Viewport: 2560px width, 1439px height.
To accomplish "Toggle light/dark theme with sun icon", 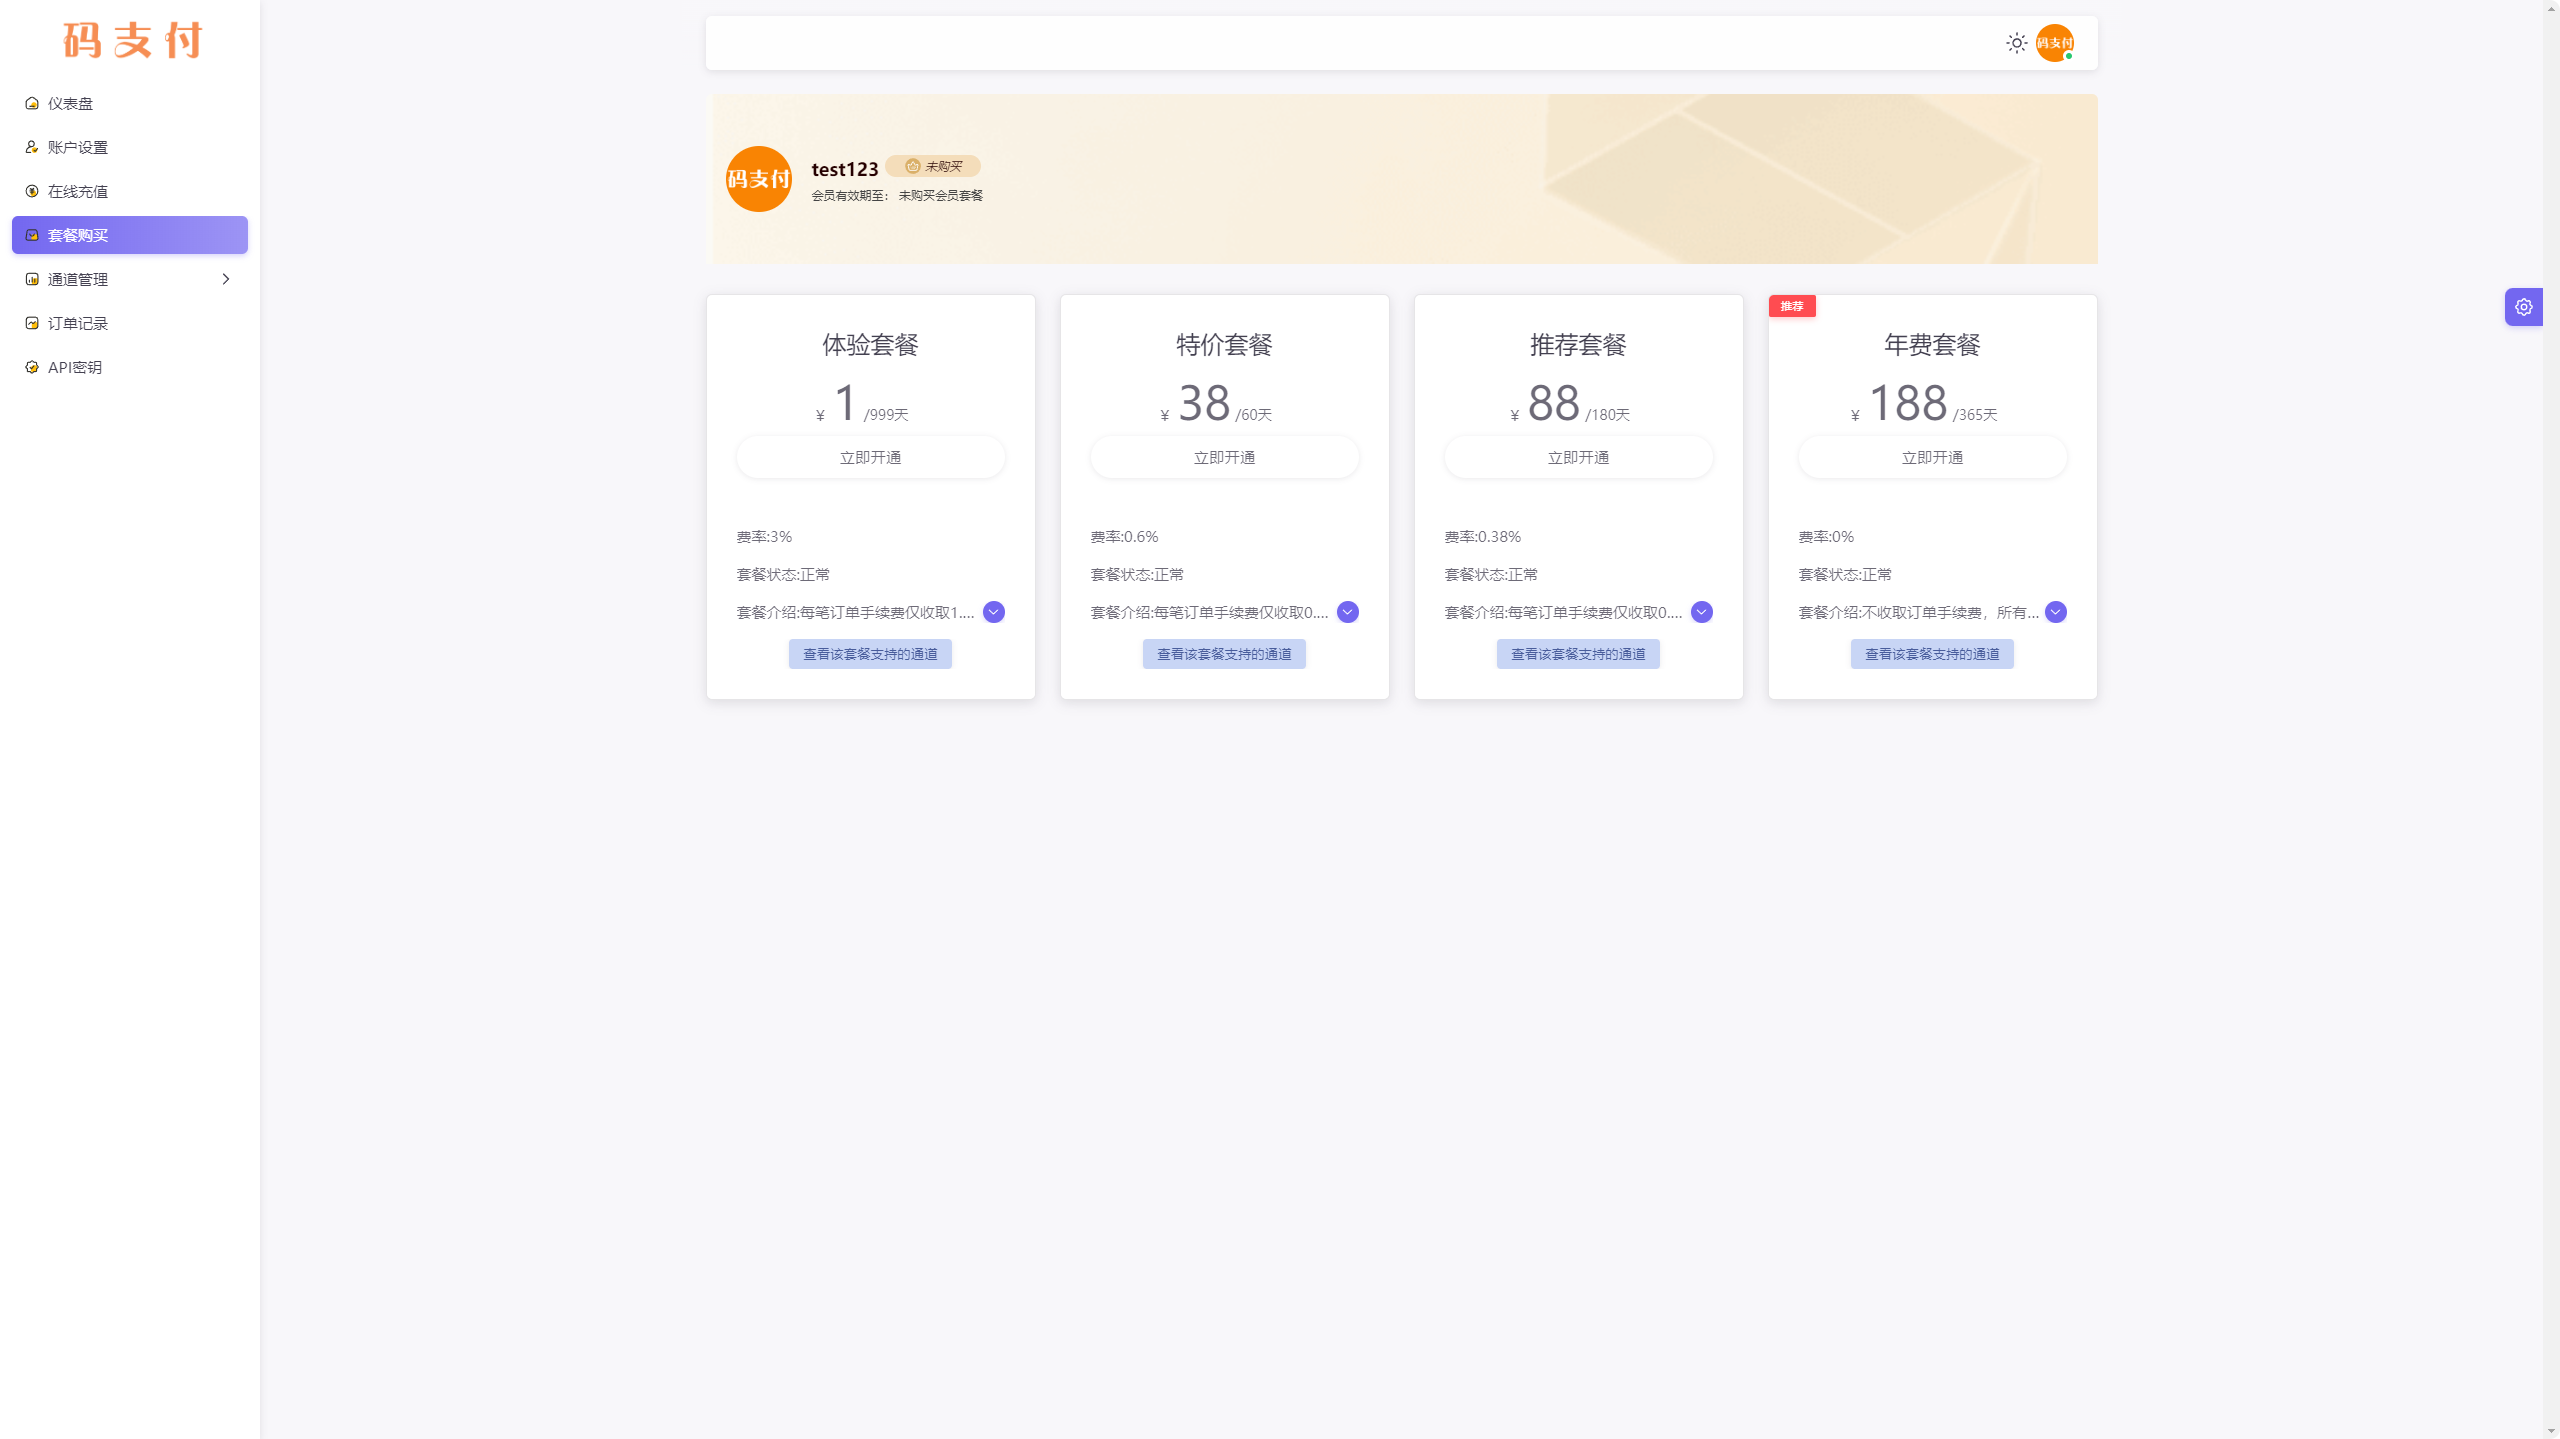I will tap(2017, 42).
